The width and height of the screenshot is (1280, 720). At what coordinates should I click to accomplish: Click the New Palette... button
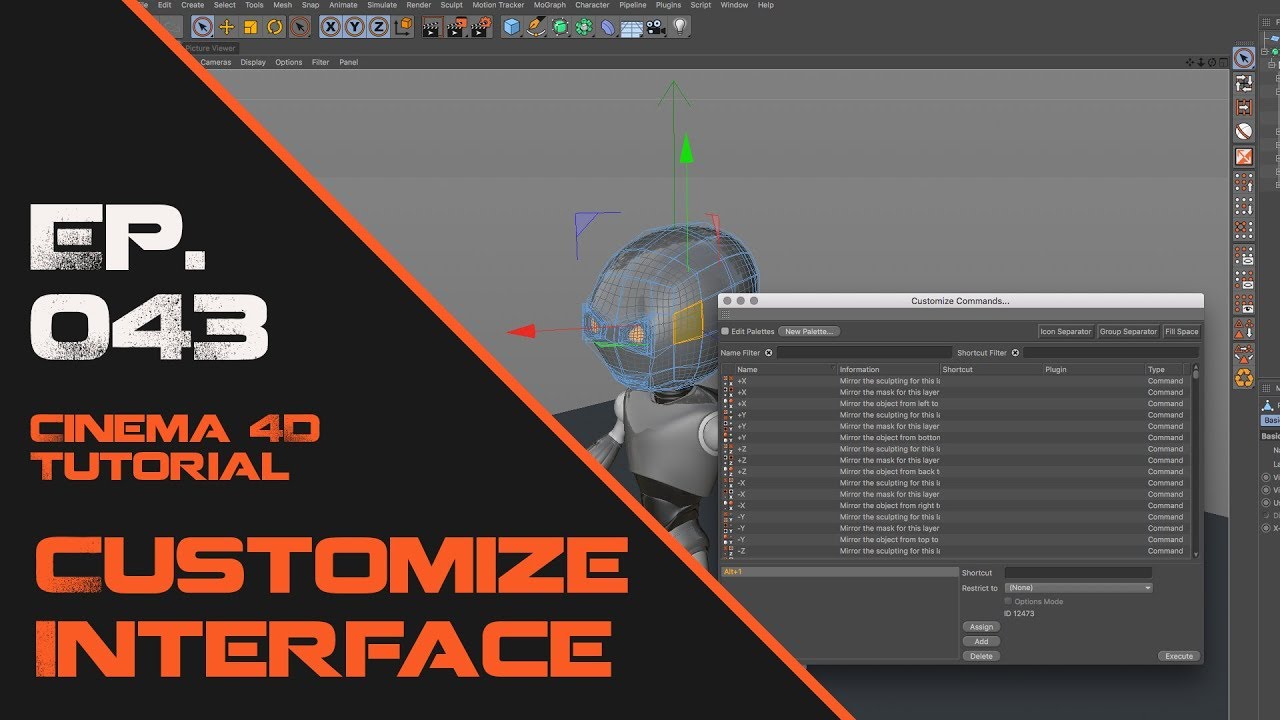pyautogui.click(x=809, y=332)
